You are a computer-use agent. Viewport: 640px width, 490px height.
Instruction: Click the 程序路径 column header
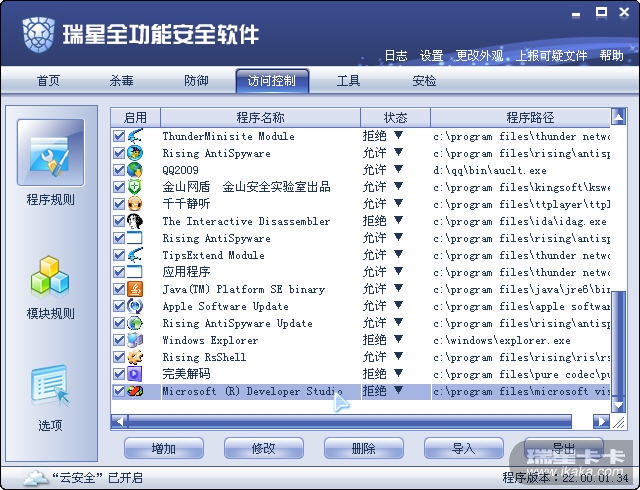point(521,118)
